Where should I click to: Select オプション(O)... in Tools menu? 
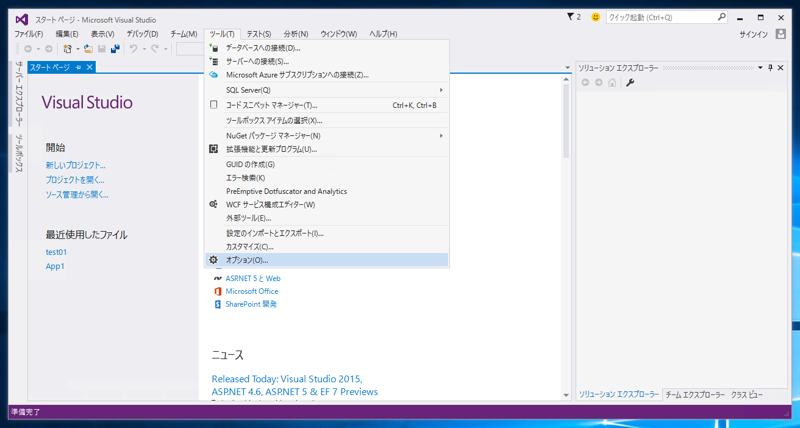click(x=327, y=260)
